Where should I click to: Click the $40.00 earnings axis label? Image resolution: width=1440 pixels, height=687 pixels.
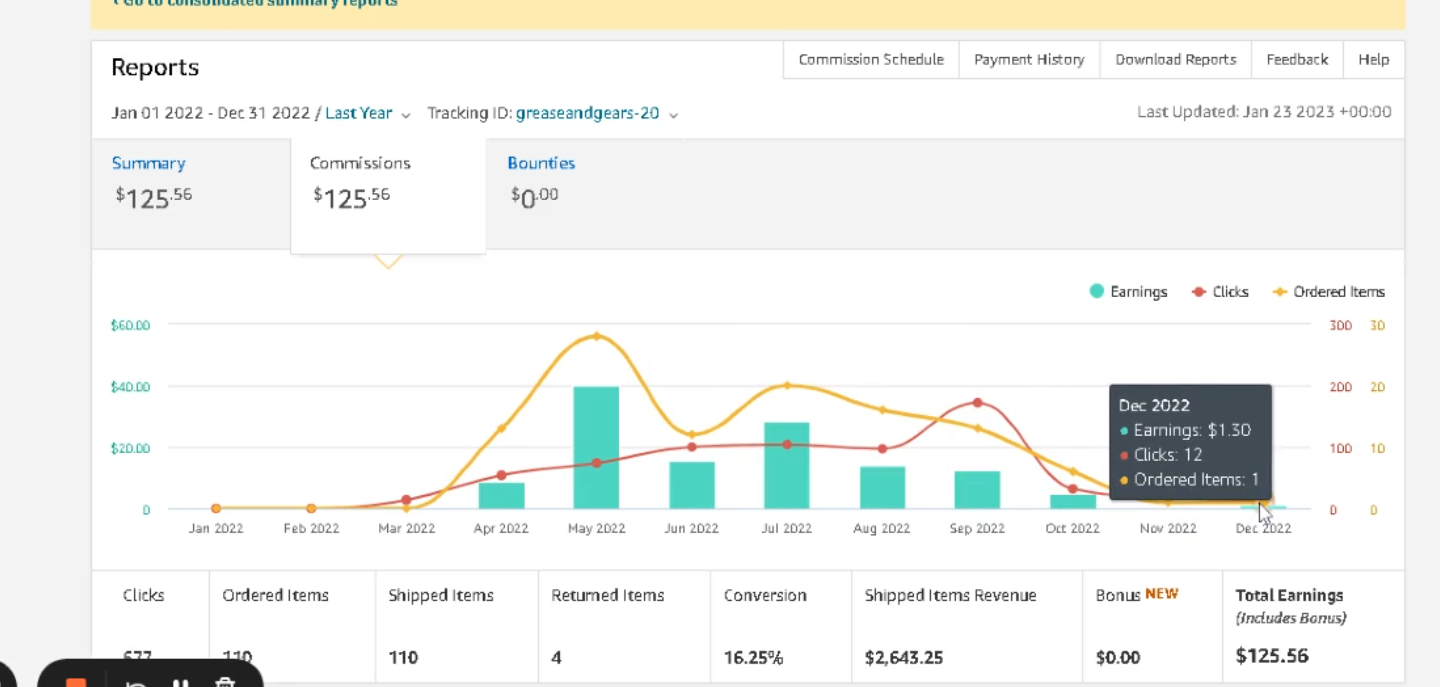130,387
